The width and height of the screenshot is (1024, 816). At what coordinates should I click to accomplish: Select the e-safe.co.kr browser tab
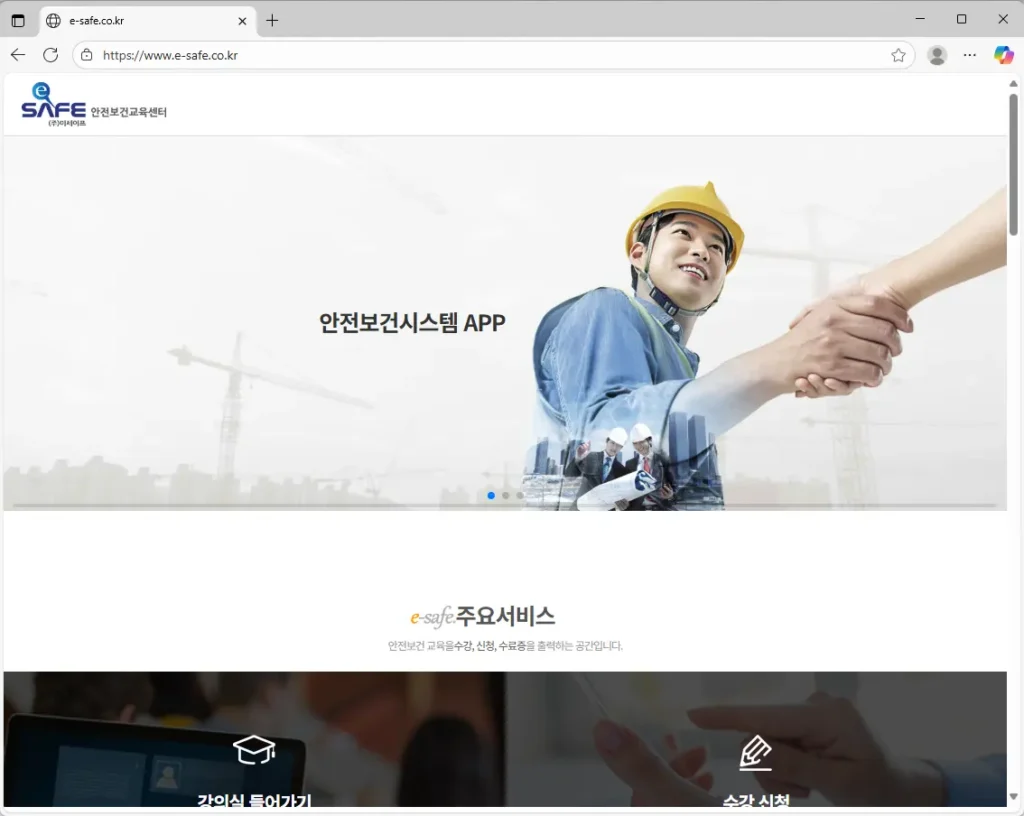130,19
